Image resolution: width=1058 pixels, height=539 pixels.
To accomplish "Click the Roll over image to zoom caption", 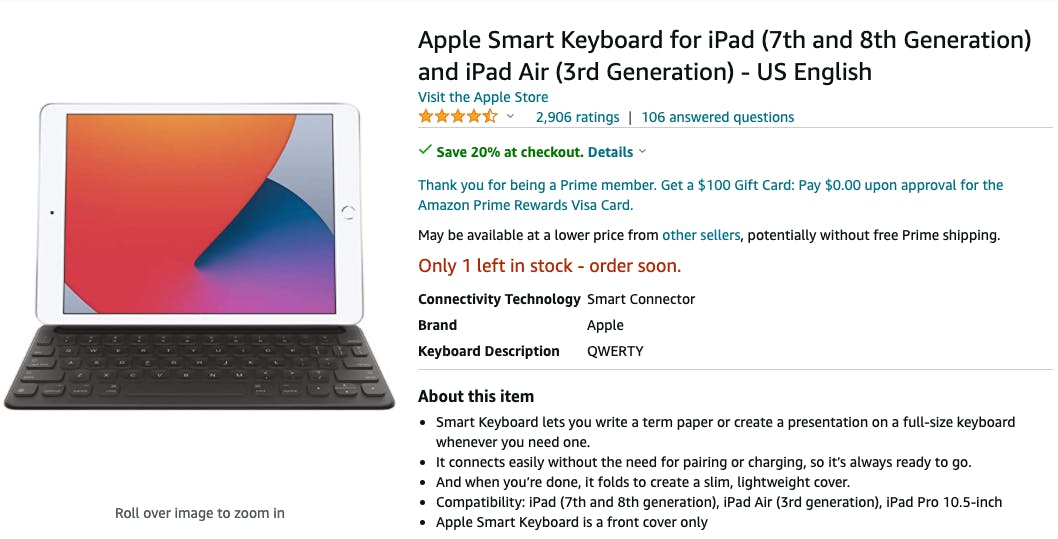I will [199, 513].
